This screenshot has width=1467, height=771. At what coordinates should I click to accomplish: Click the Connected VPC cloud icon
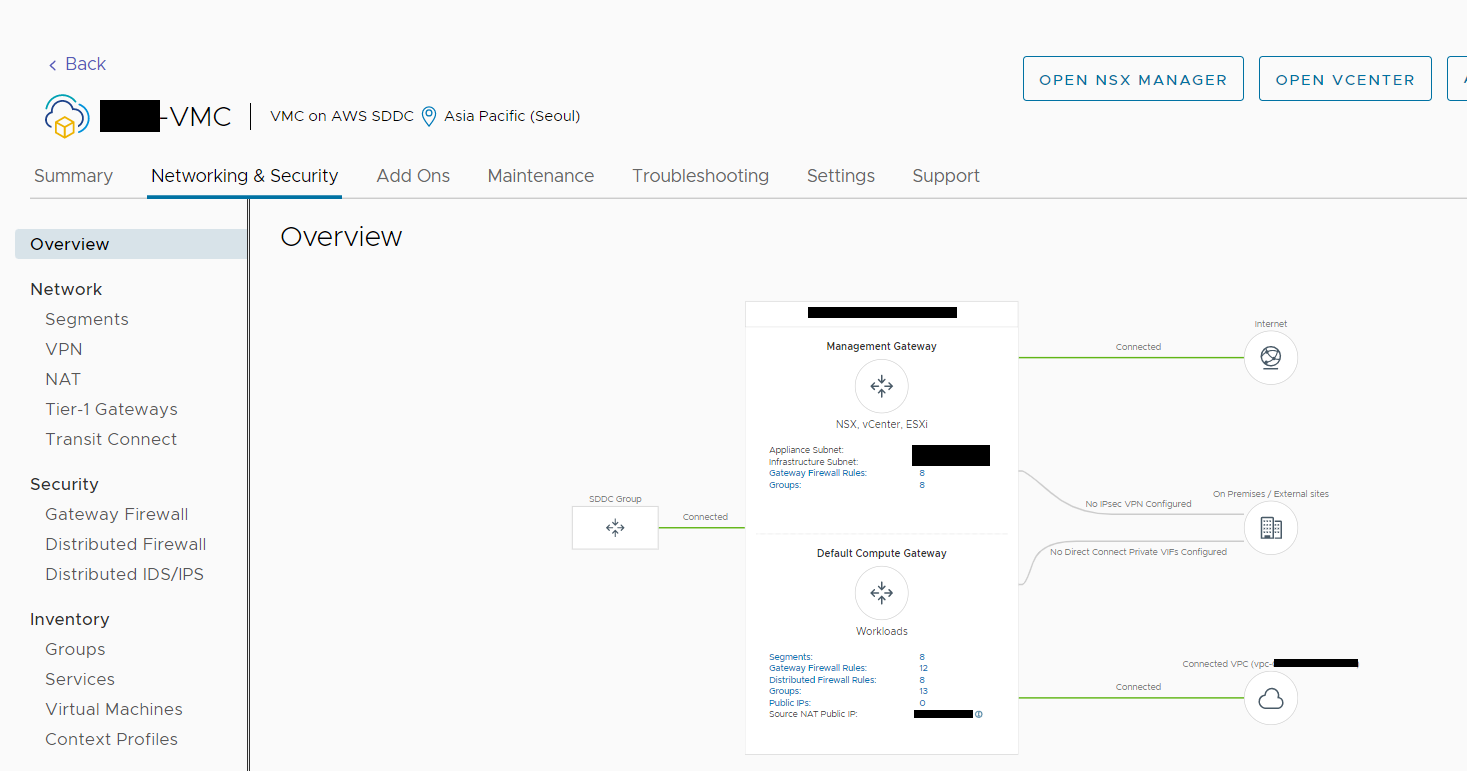tap(1270, 698)
